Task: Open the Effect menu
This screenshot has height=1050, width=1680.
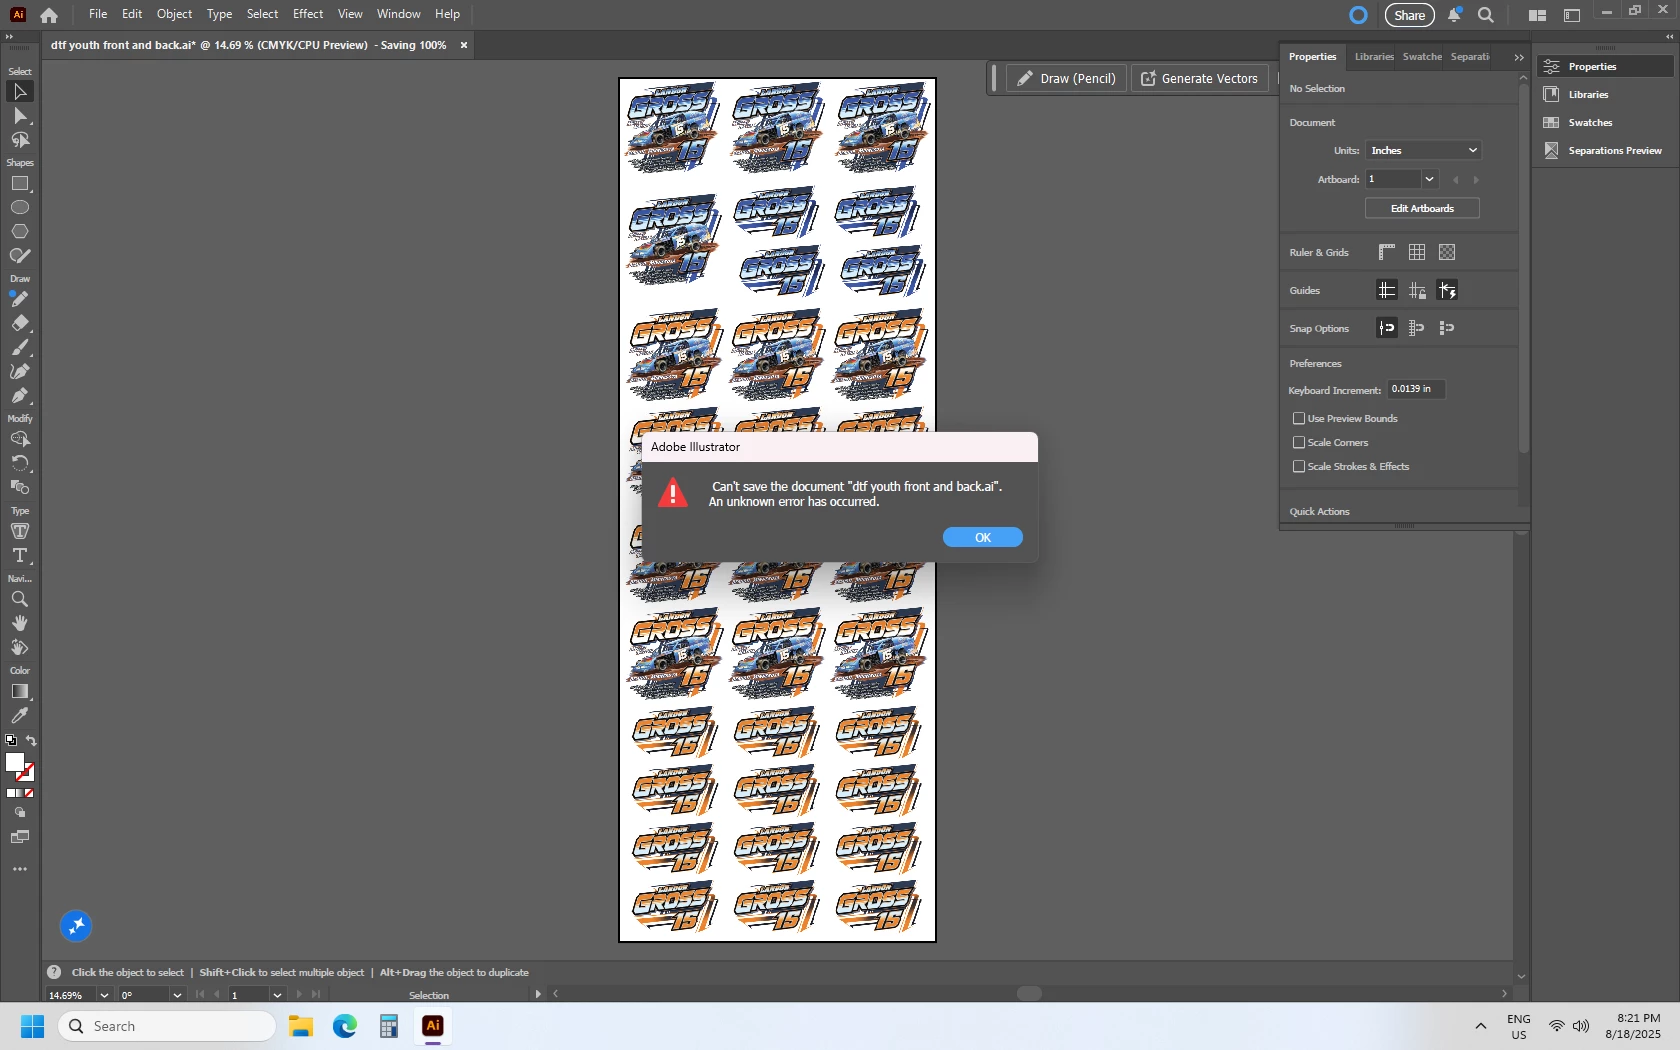Action: click(308, 14)
